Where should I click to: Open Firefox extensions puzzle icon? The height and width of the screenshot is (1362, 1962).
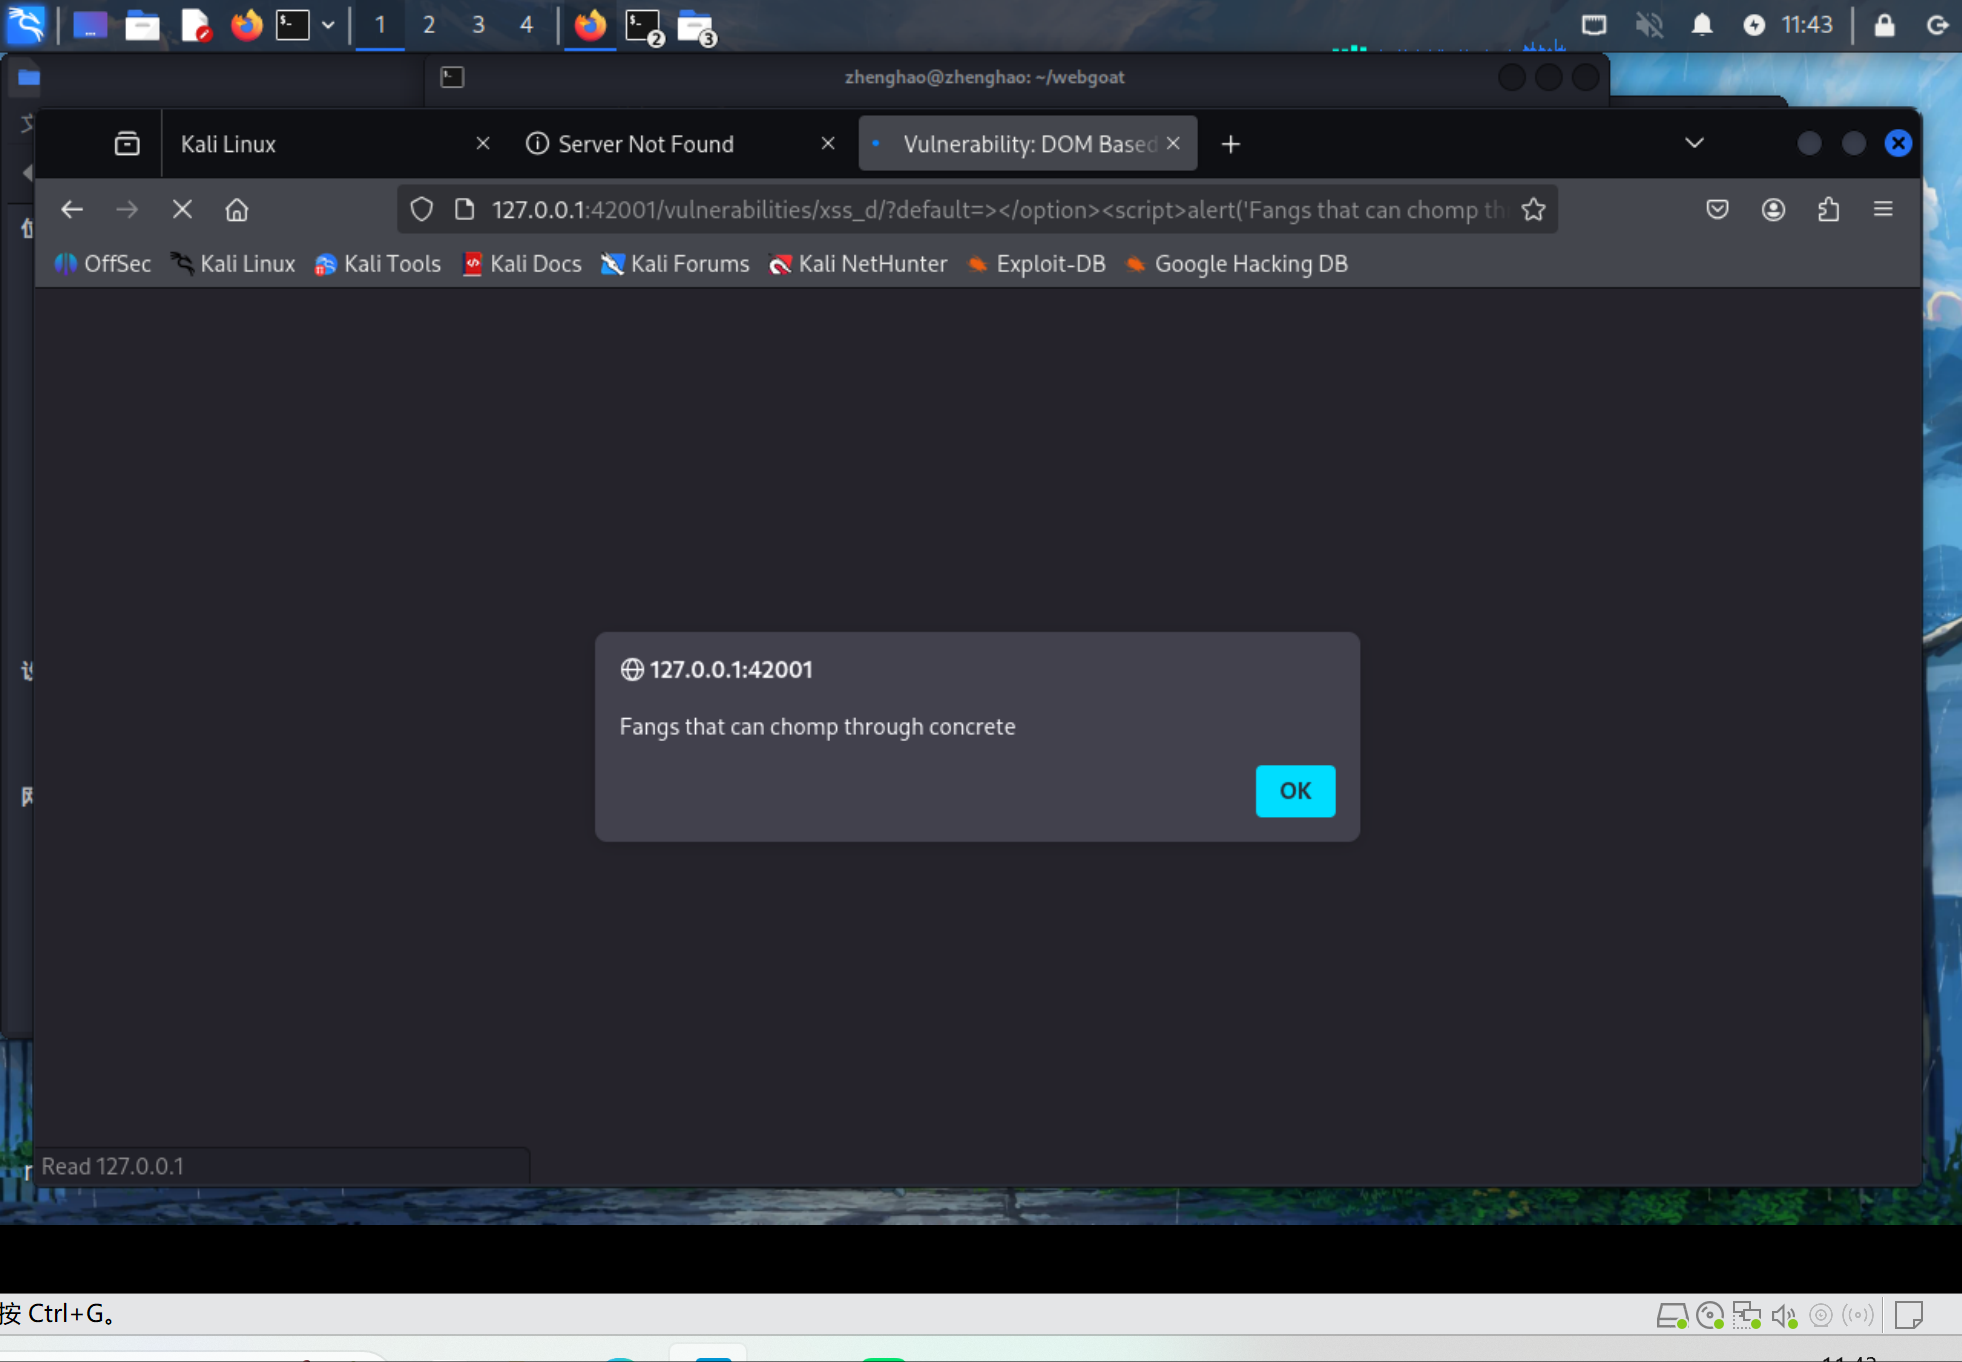coord(1828,210)
